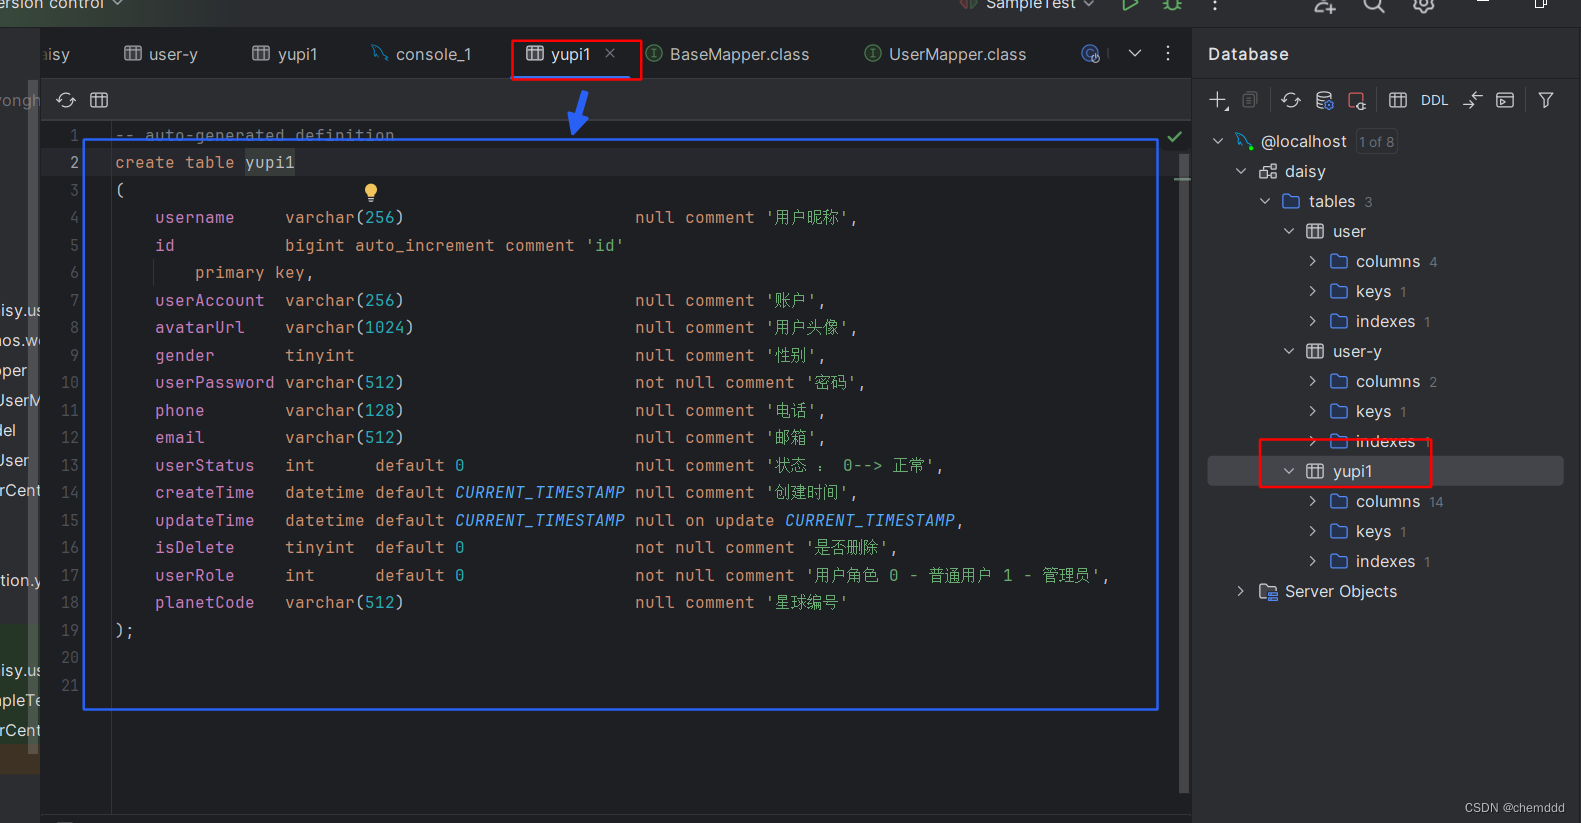
Task: Open the table editor icon in Database toolbar
Action: (x=1398, y=100)
